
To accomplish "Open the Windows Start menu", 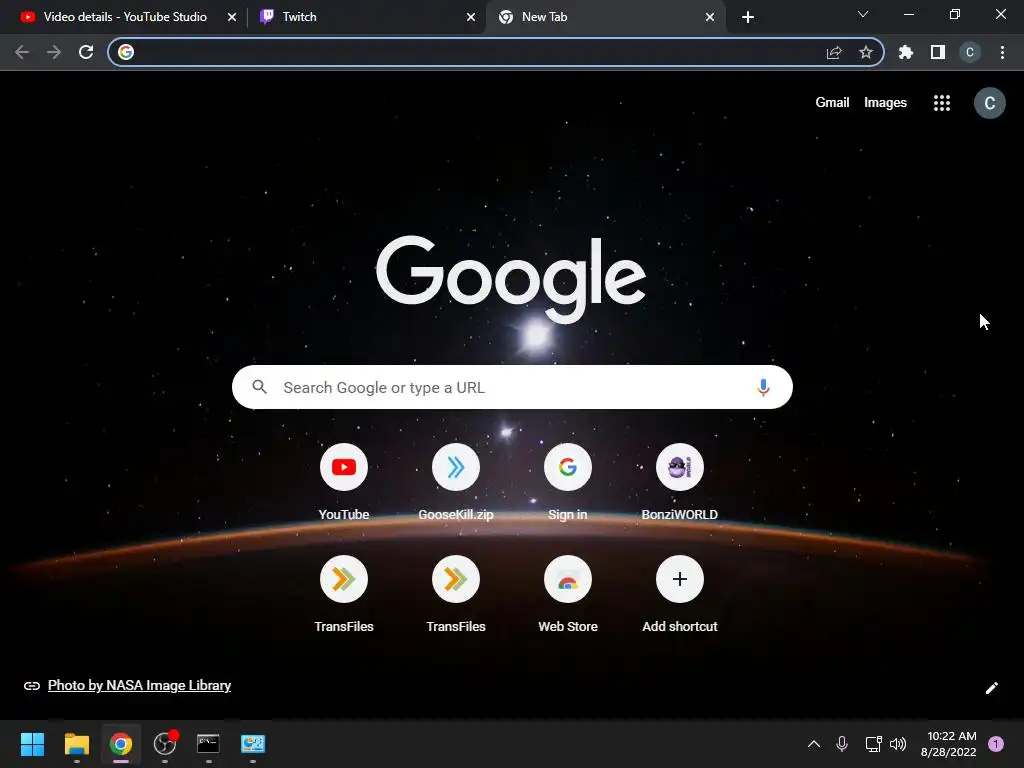I will click(x=32, y=744).
